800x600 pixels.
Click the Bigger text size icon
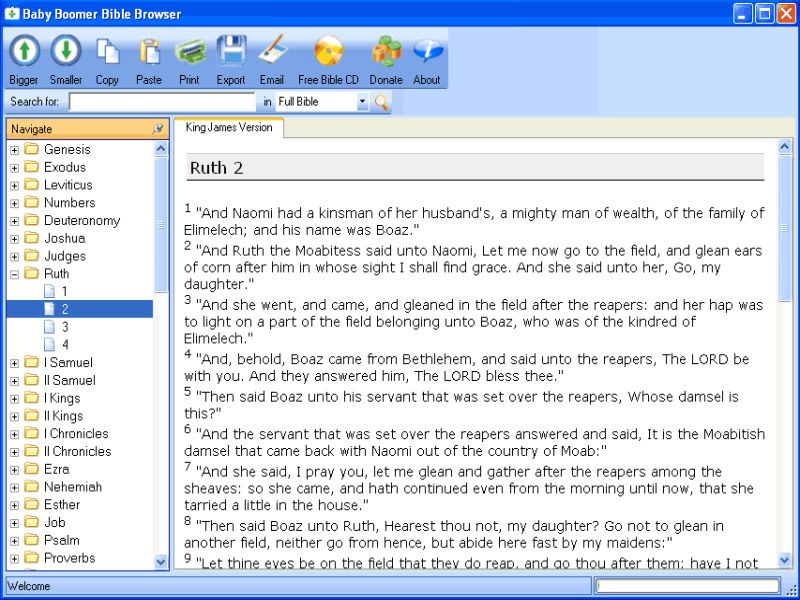pos(24,51)
